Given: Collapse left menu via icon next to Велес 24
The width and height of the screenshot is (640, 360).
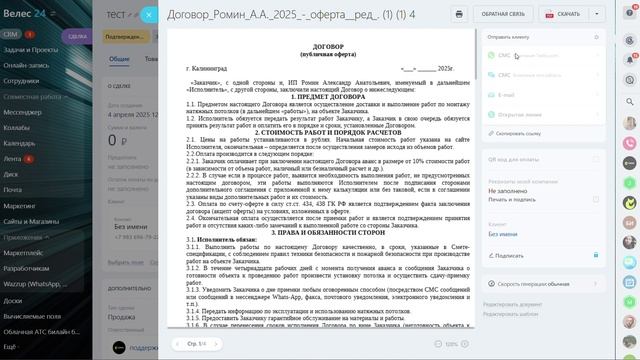Looking at the screenshot, I should point(53,13).
